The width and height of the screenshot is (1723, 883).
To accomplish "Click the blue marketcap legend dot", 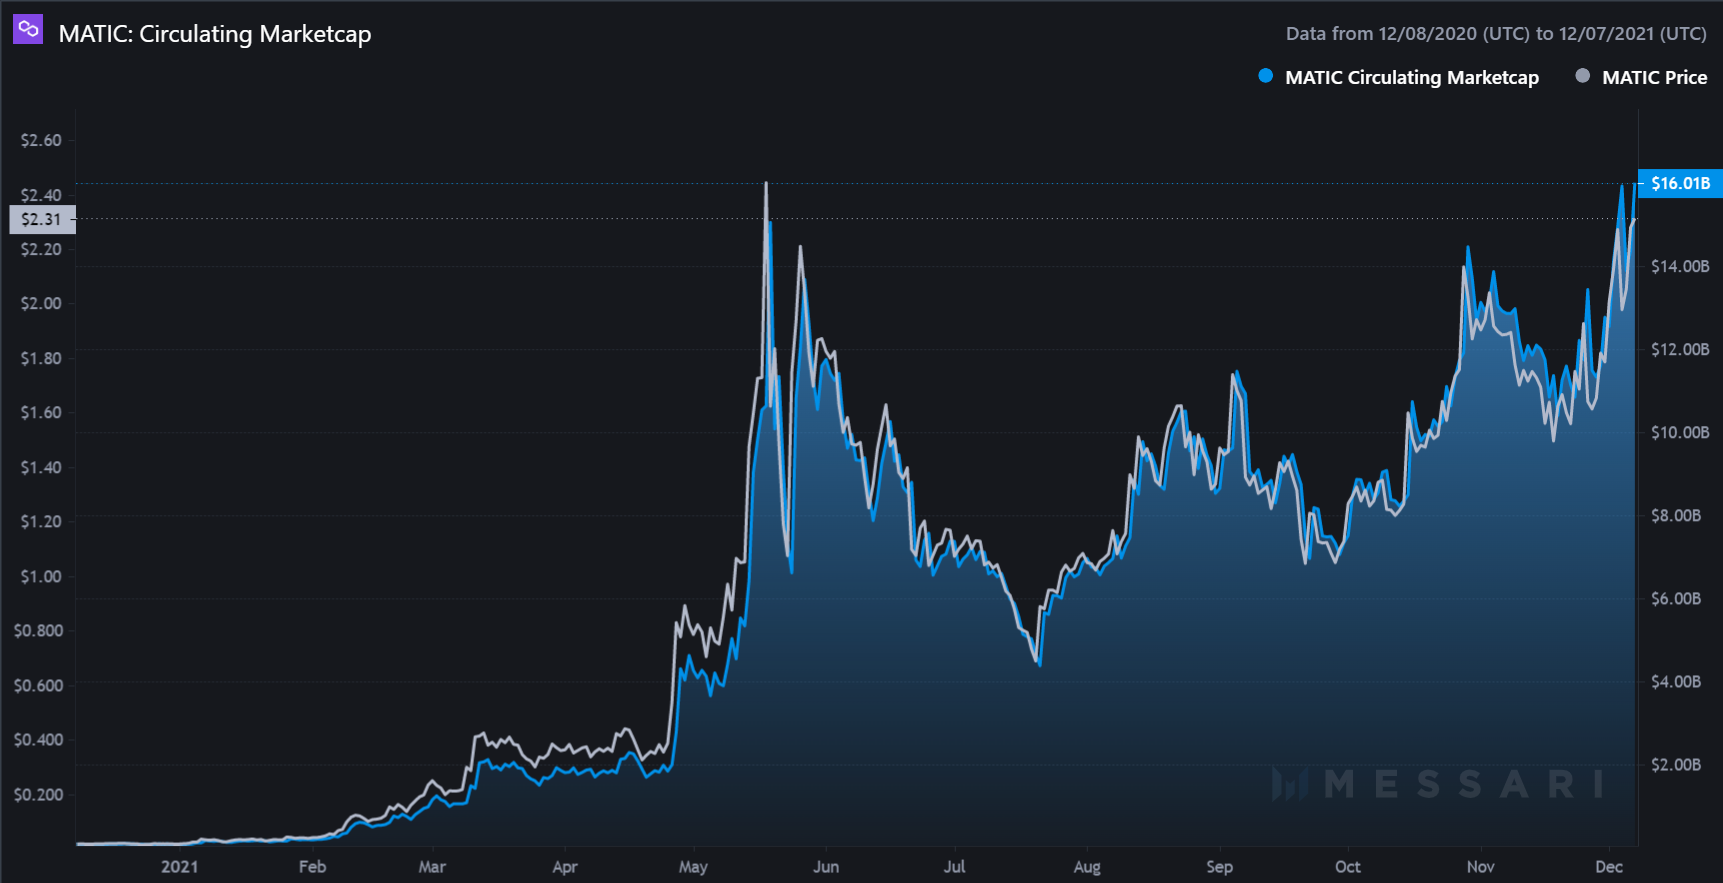I will click(1266, 76).
